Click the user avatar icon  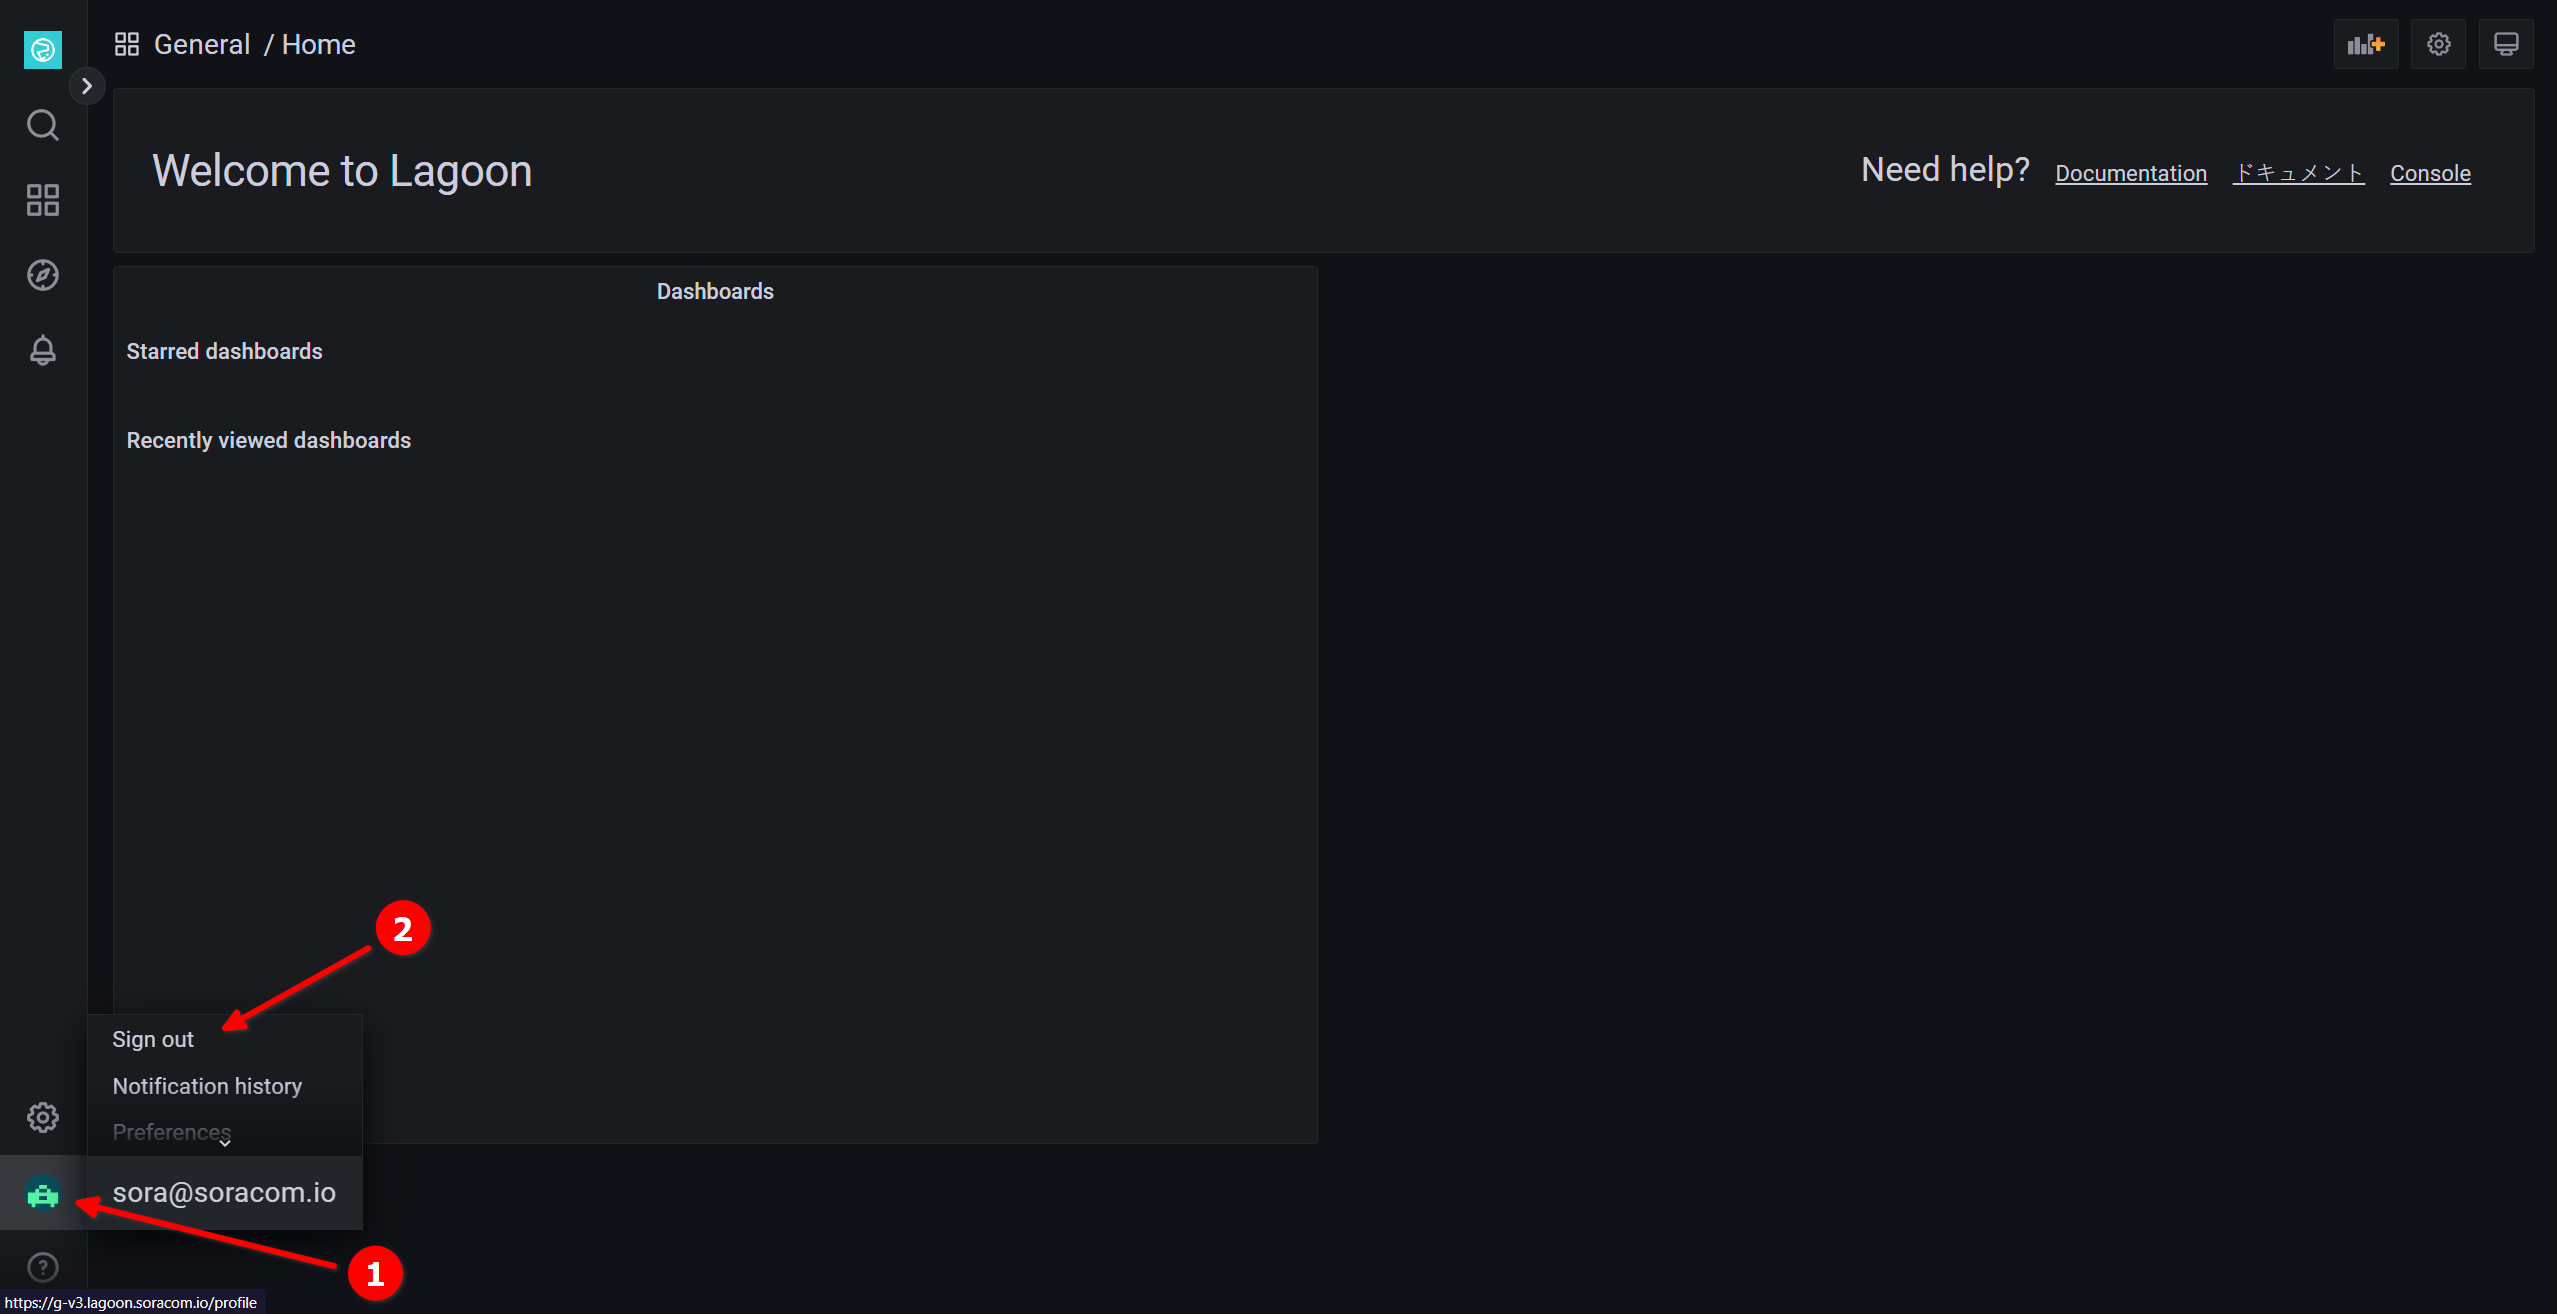click(42, 1194)
